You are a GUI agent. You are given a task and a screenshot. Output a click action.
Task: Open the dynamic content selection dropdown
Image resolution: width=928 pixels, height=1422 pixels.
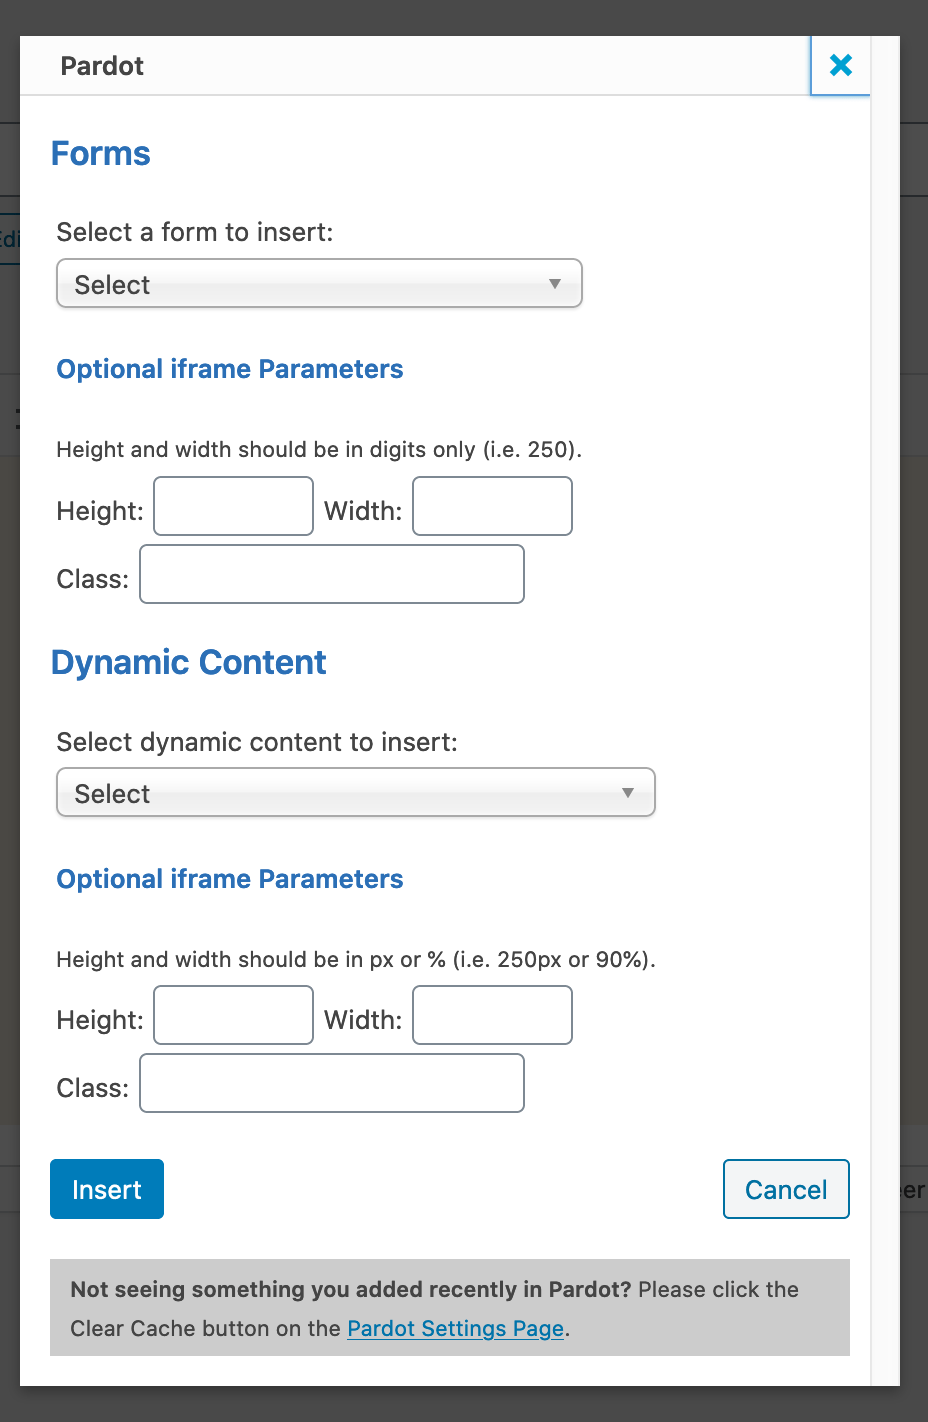pos(356,792)
